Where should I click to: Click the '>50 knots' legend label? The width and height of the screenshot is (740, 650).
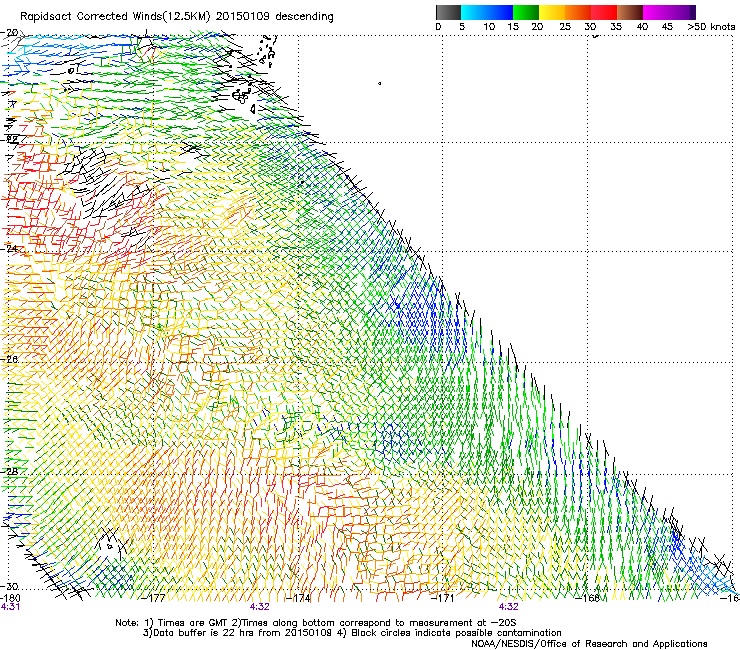(x=711, y=27)
